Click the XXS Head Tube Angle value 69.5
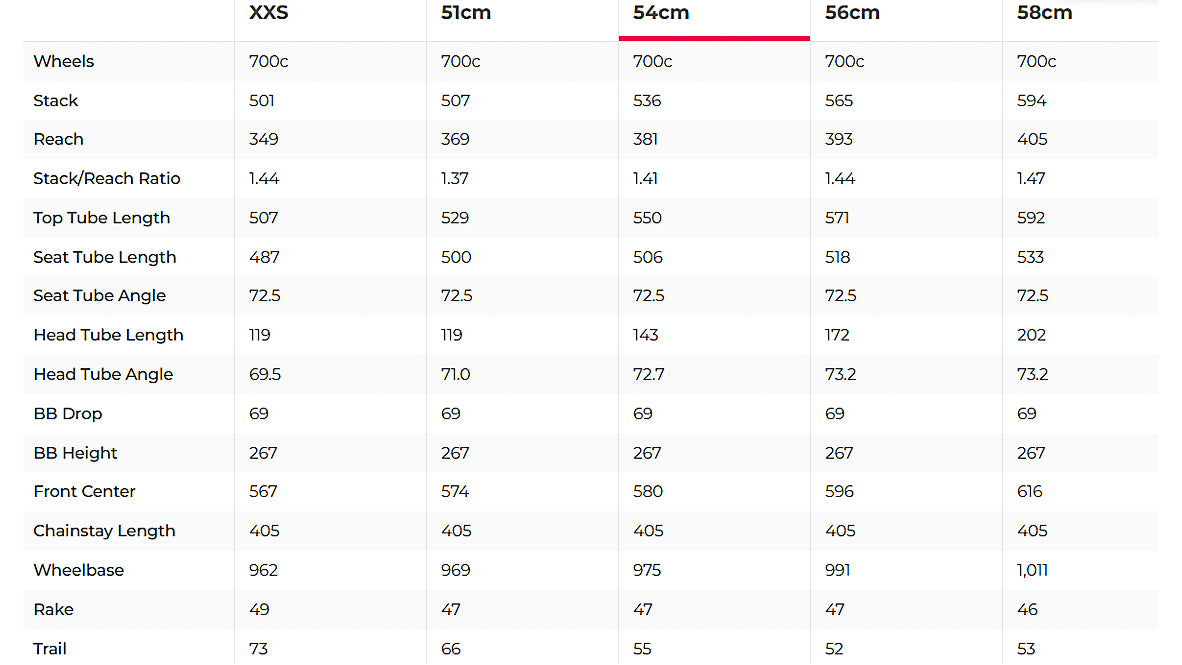 click(265, 374)
